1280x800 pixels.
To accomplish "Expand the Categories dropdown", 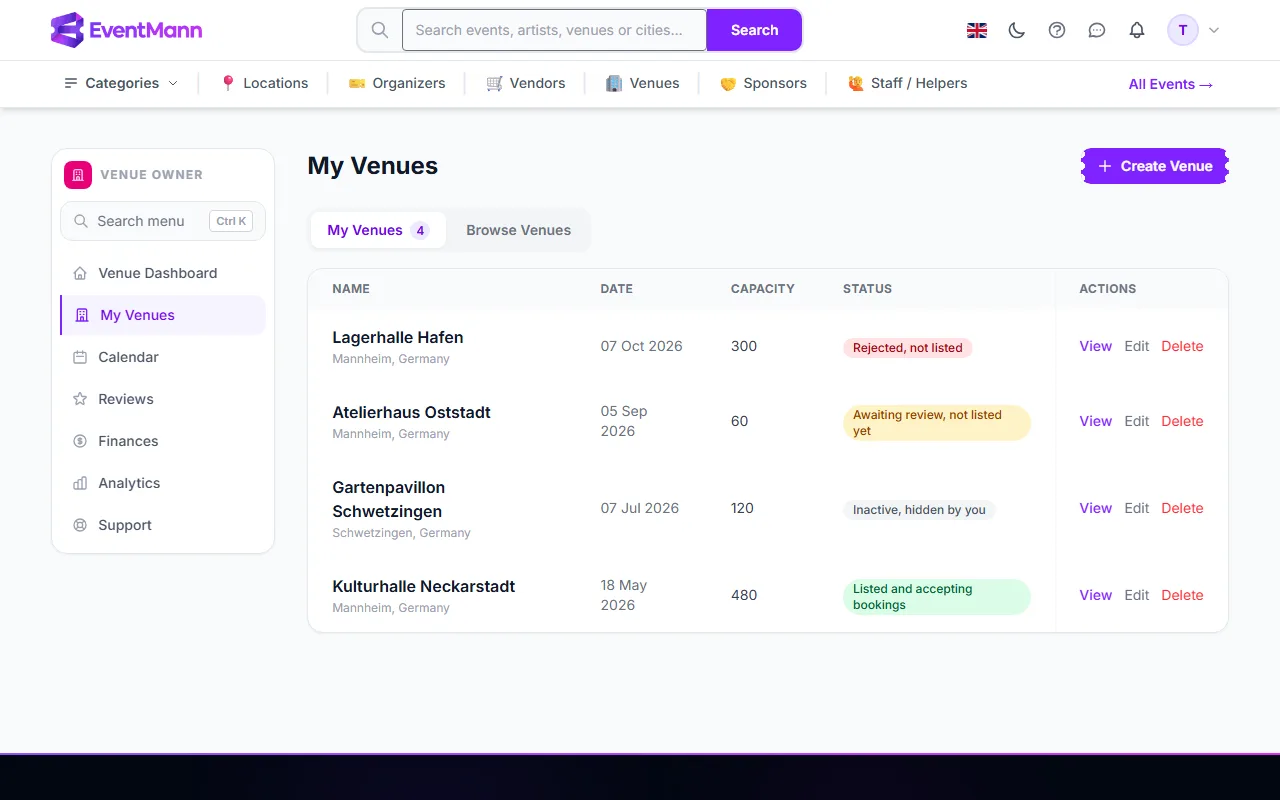I will 121,83.
